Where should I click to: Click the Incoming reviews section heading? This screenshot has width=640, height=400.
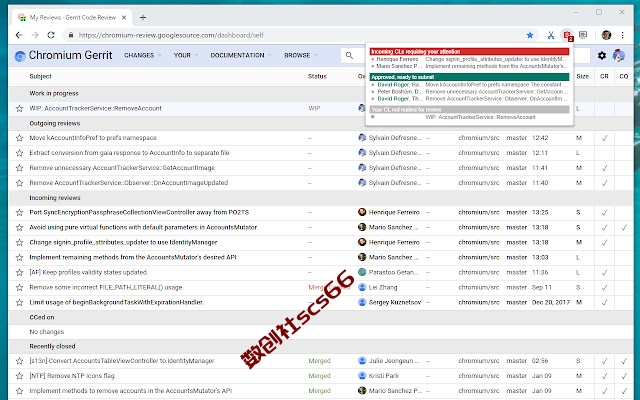point(55,198)
